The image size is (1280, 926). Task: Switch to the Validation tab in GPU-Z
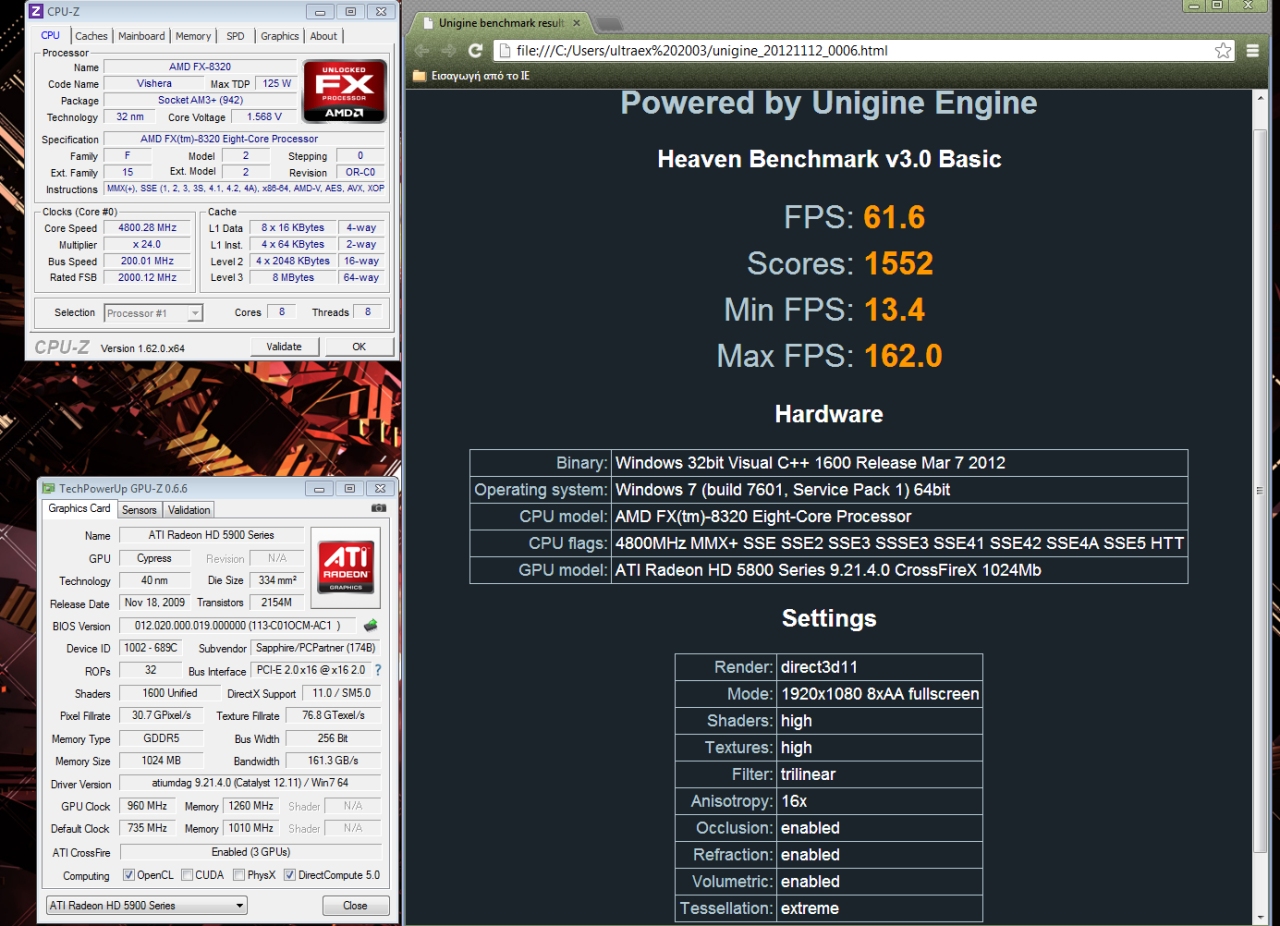click(x=189, y=510)
